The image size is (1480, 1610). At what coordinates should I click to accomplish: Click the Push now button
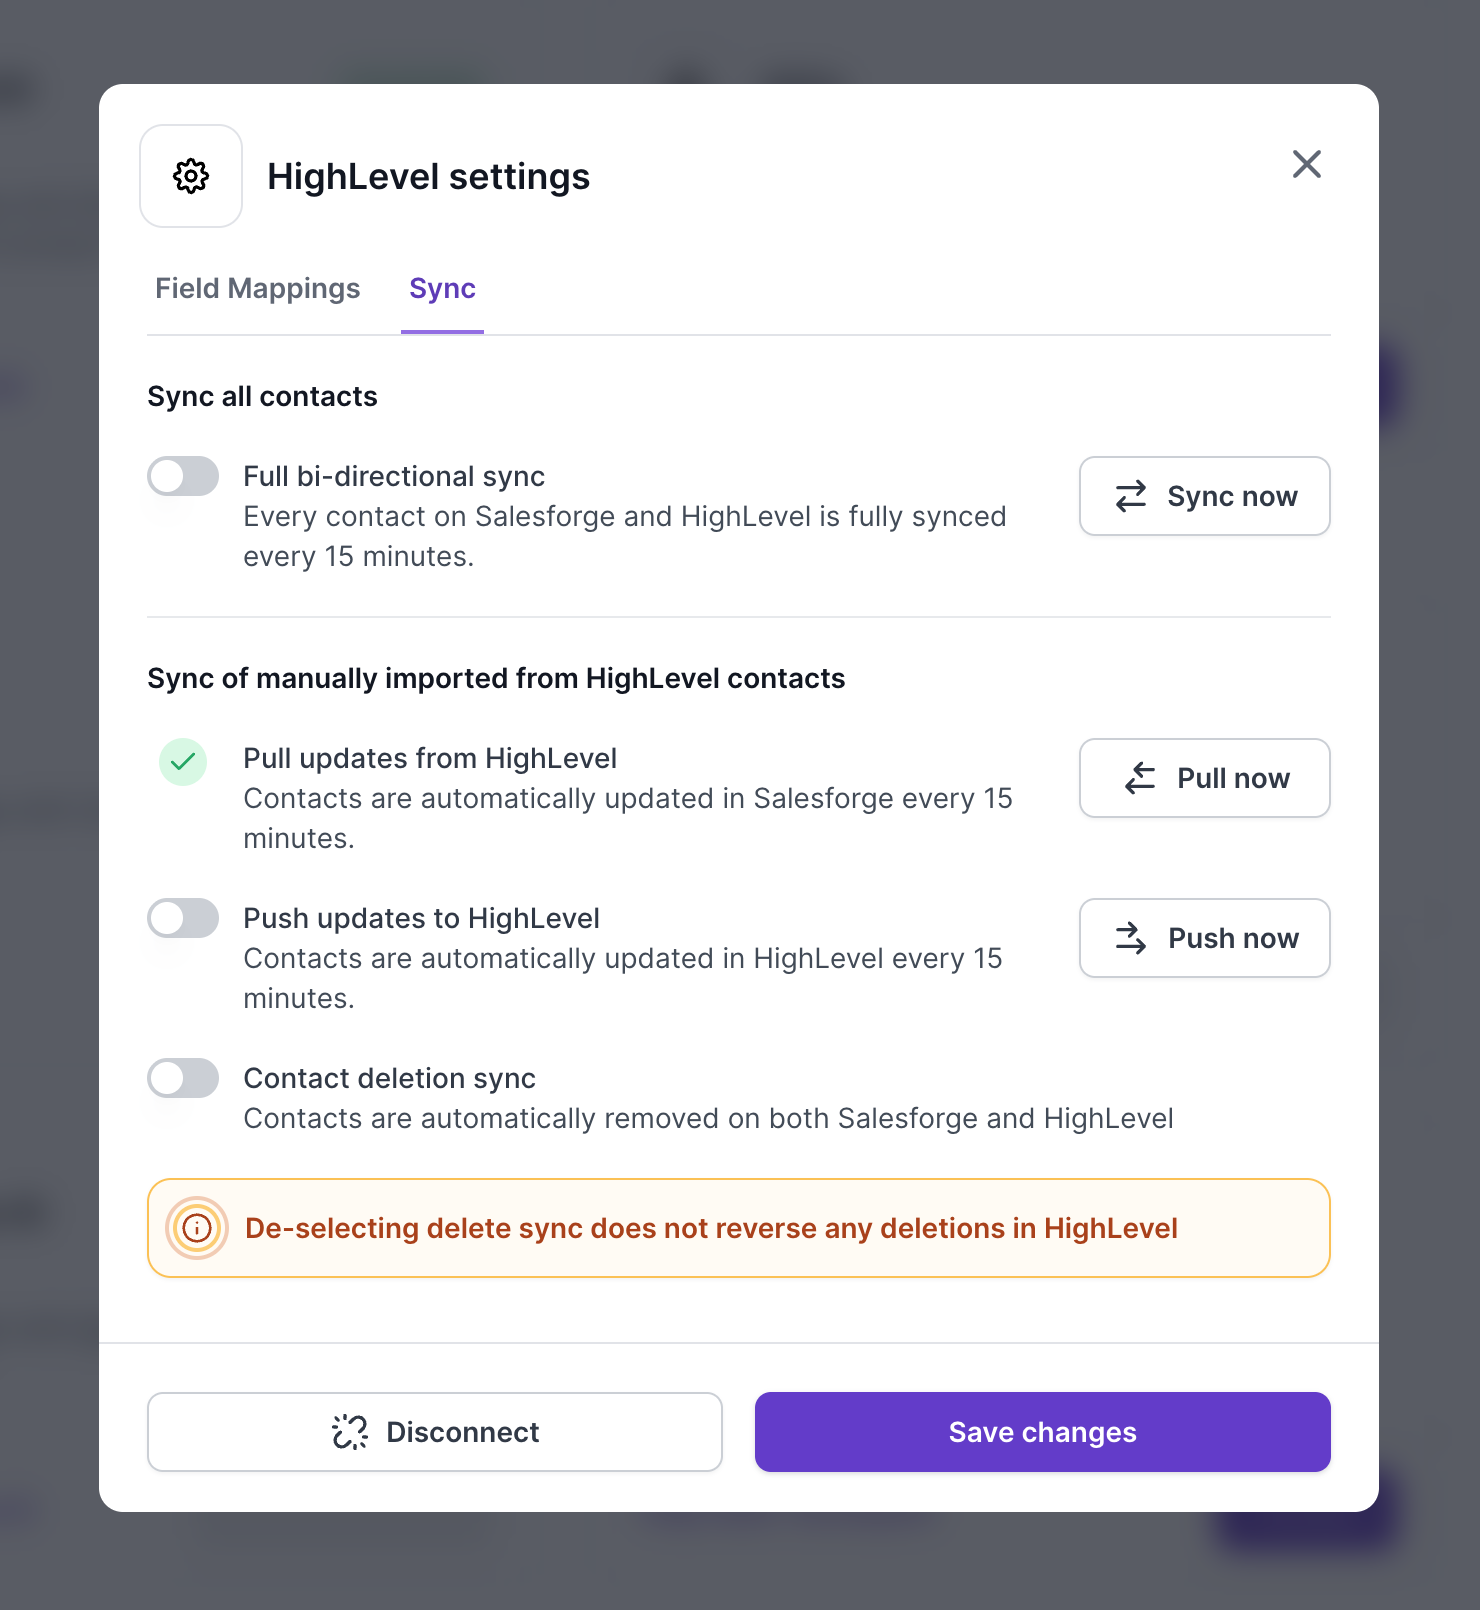(x=1204, y=938)
